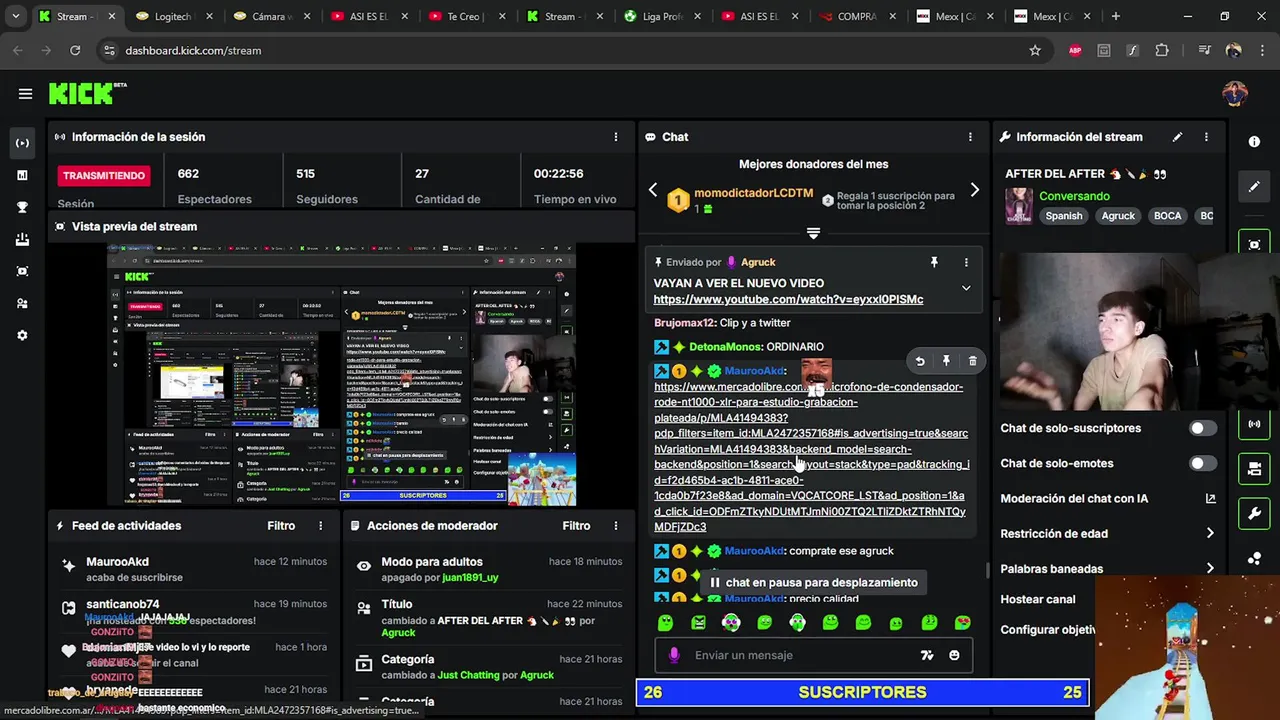Open the profile avatar in Kick header

coord(1235,94)
